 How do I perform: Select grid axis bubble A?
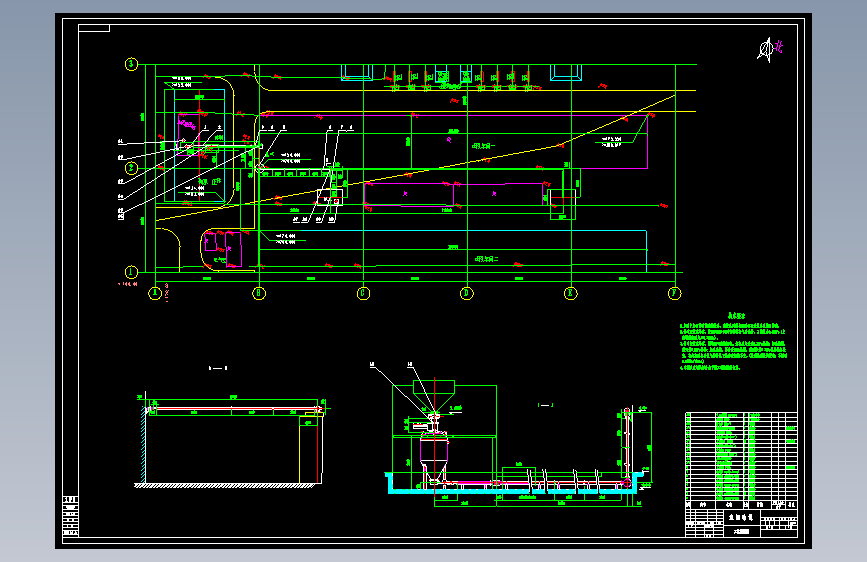155,293
